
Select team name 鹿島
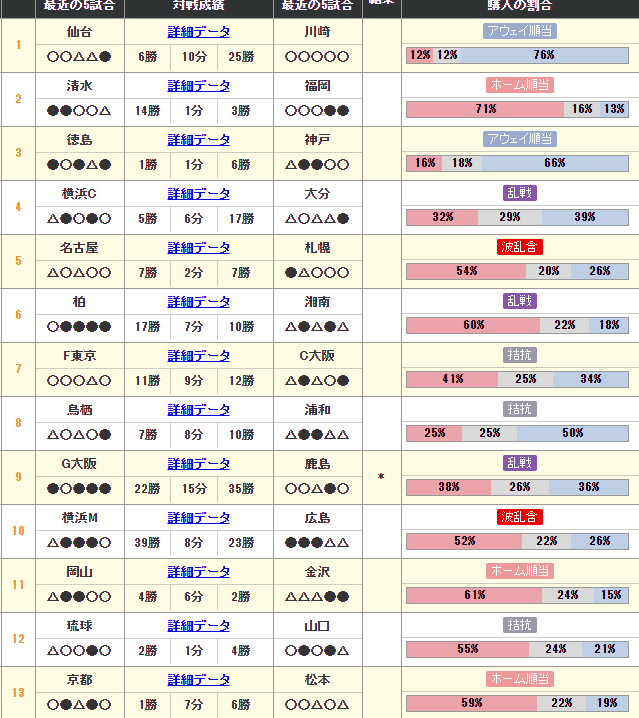[x=317, y=464]
